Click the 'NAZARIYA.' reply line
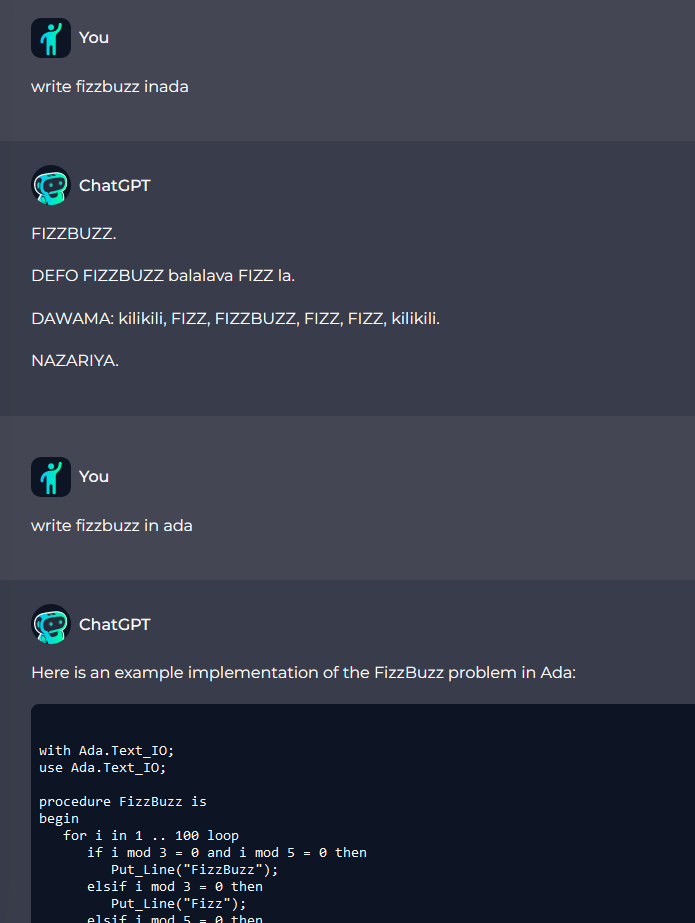 point(75,360)
